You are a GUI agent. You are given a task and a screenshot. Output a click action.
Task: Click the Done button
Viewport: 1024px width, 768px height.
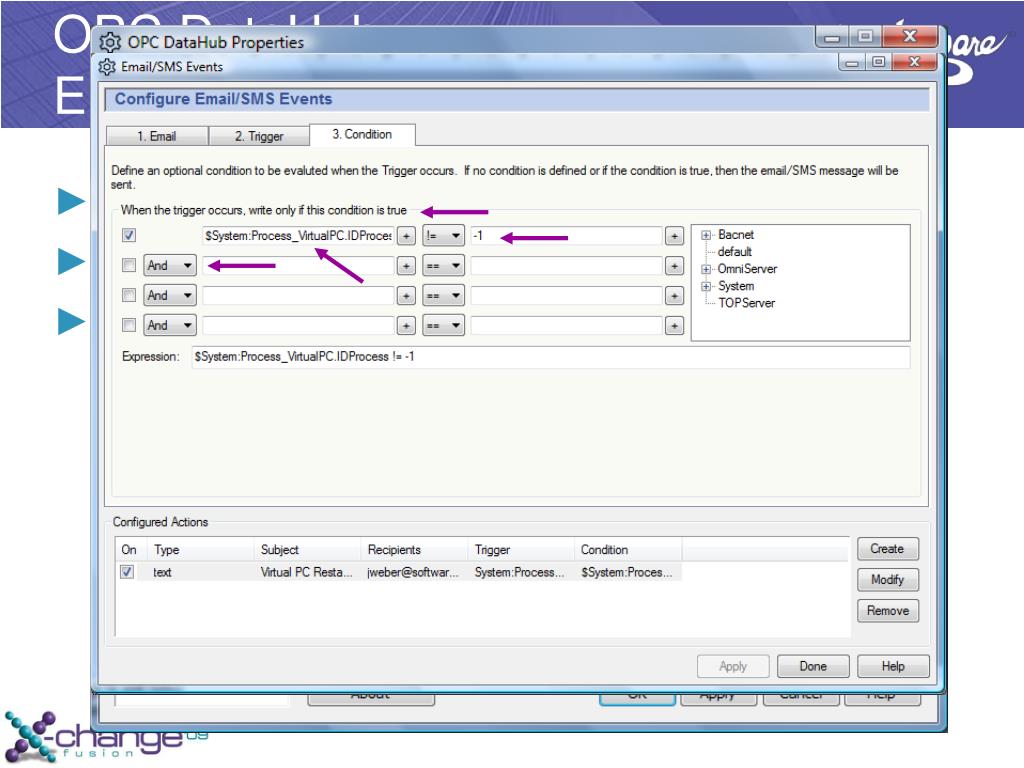pos(813,666)
